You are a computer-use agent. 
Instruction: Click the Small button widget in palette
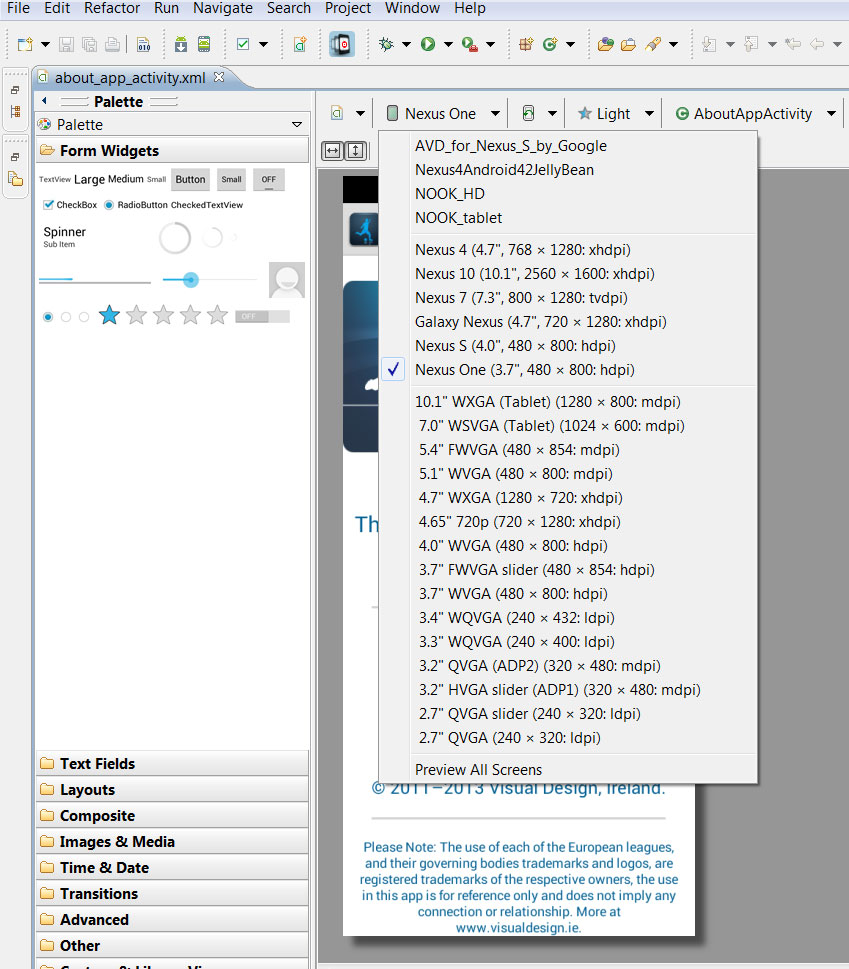232,179
